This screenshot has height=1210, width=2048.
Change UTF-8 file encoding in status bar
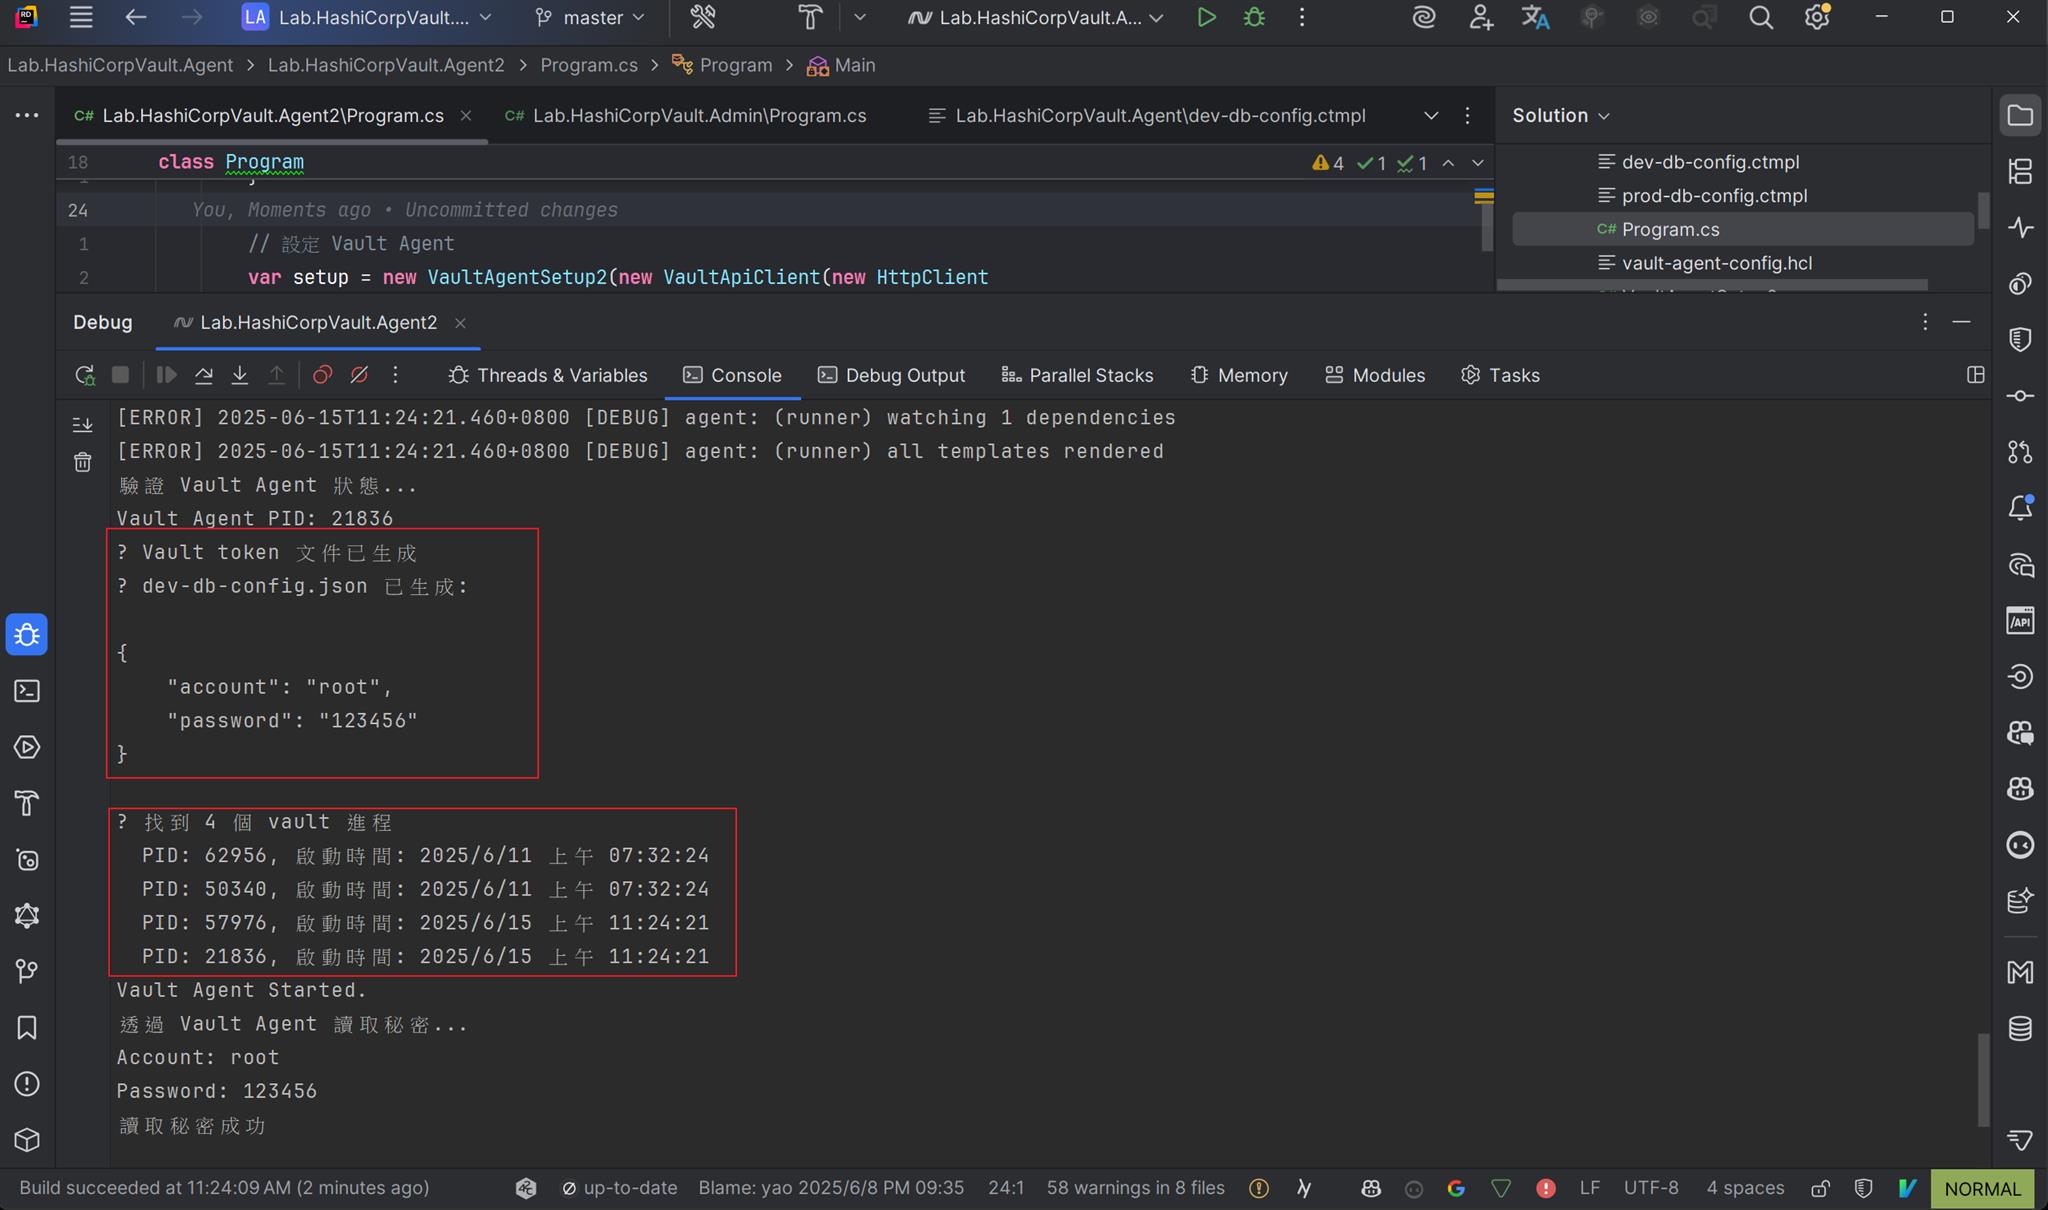(x=1651, y=1188)
